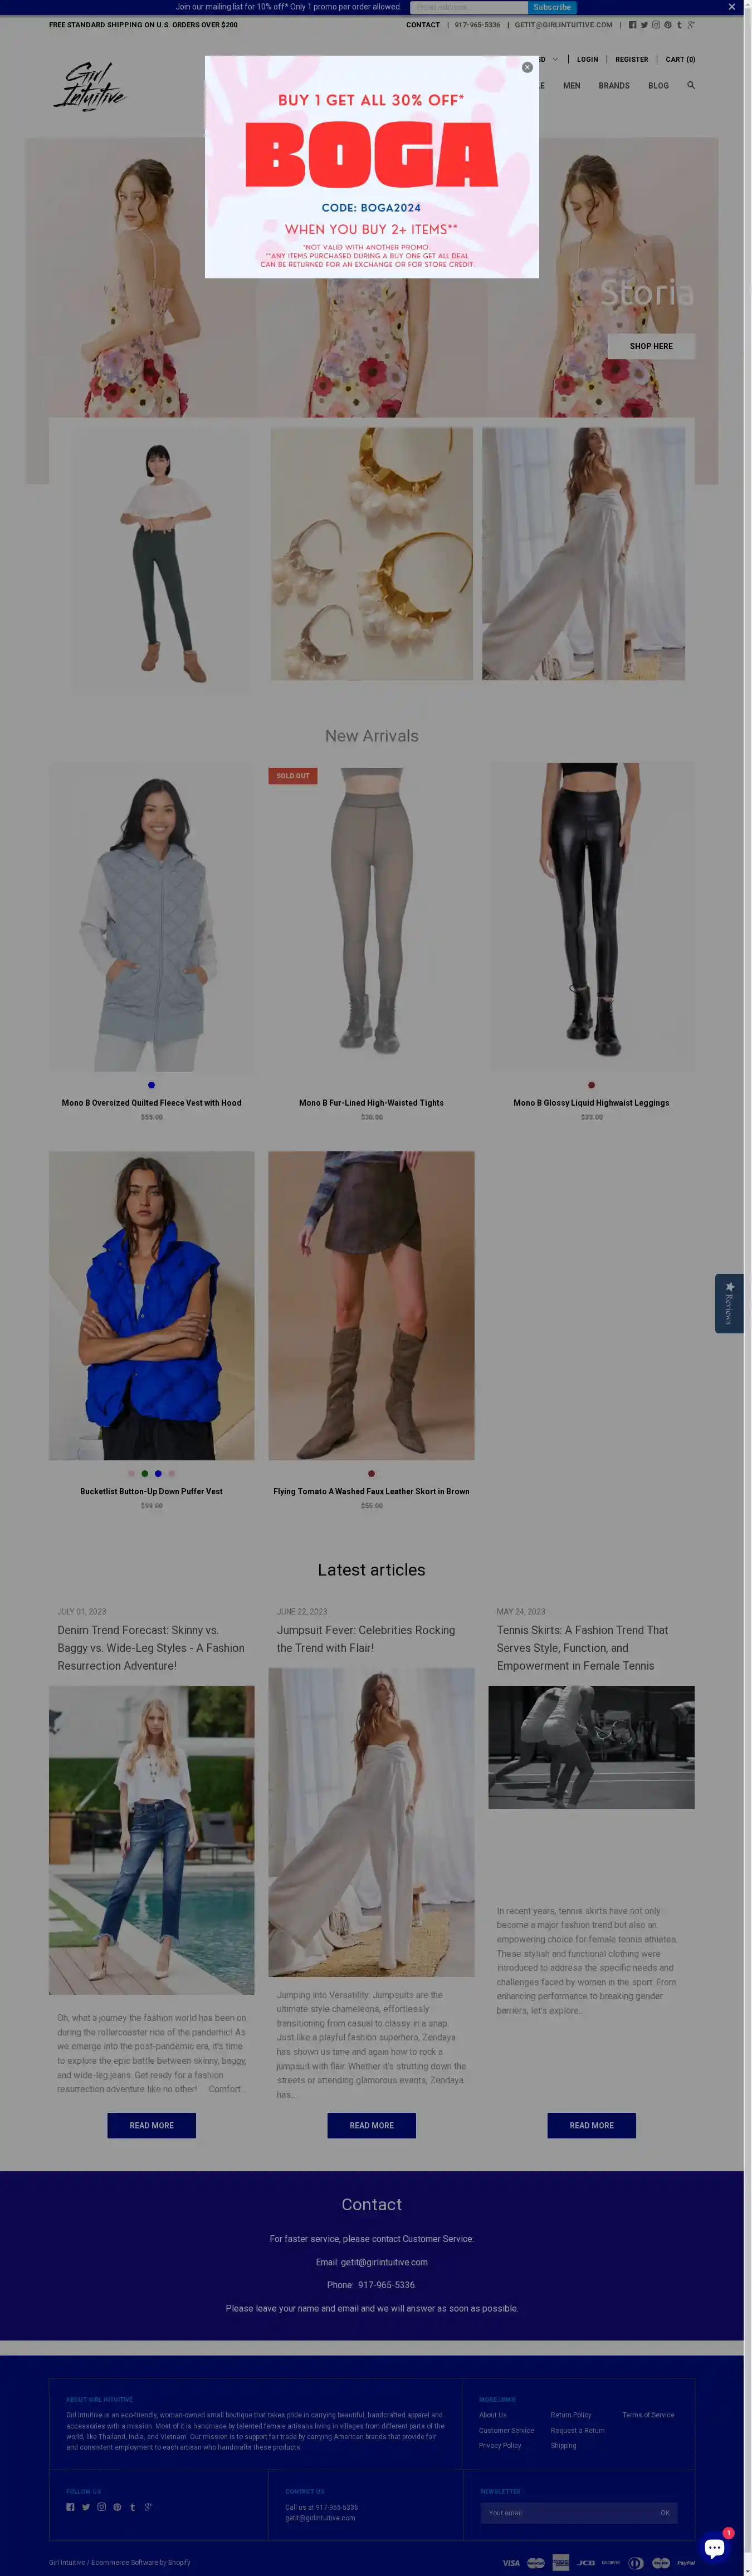The width and height of the screenshot is (752, 2576).
Task: Open the BRANDS menu item
Action: point(614,86)
